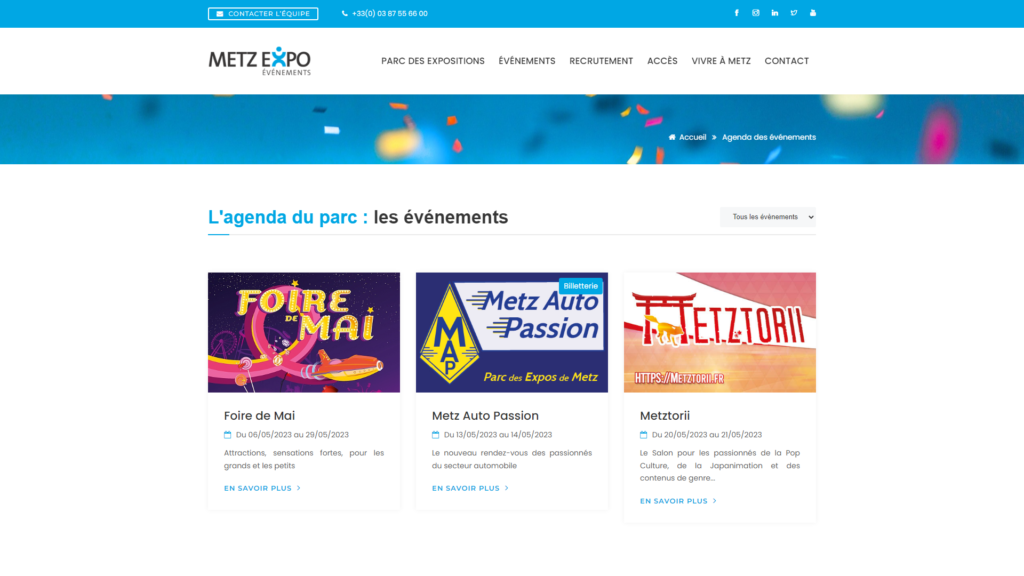Open the 'Tous les événements' filter dropdown

pos(767,217)
